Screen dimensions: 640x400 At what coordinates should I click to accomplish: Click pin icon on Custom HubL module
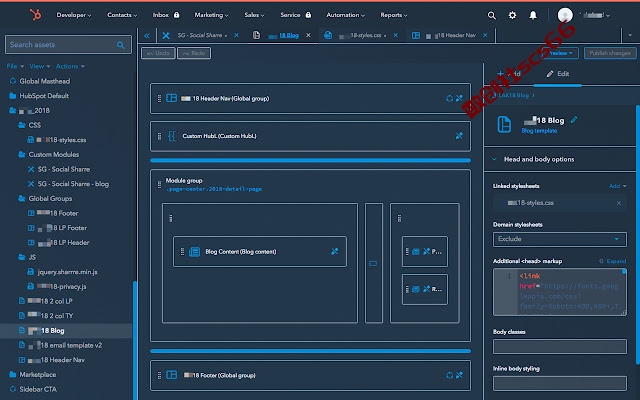[x=459, y=136]
